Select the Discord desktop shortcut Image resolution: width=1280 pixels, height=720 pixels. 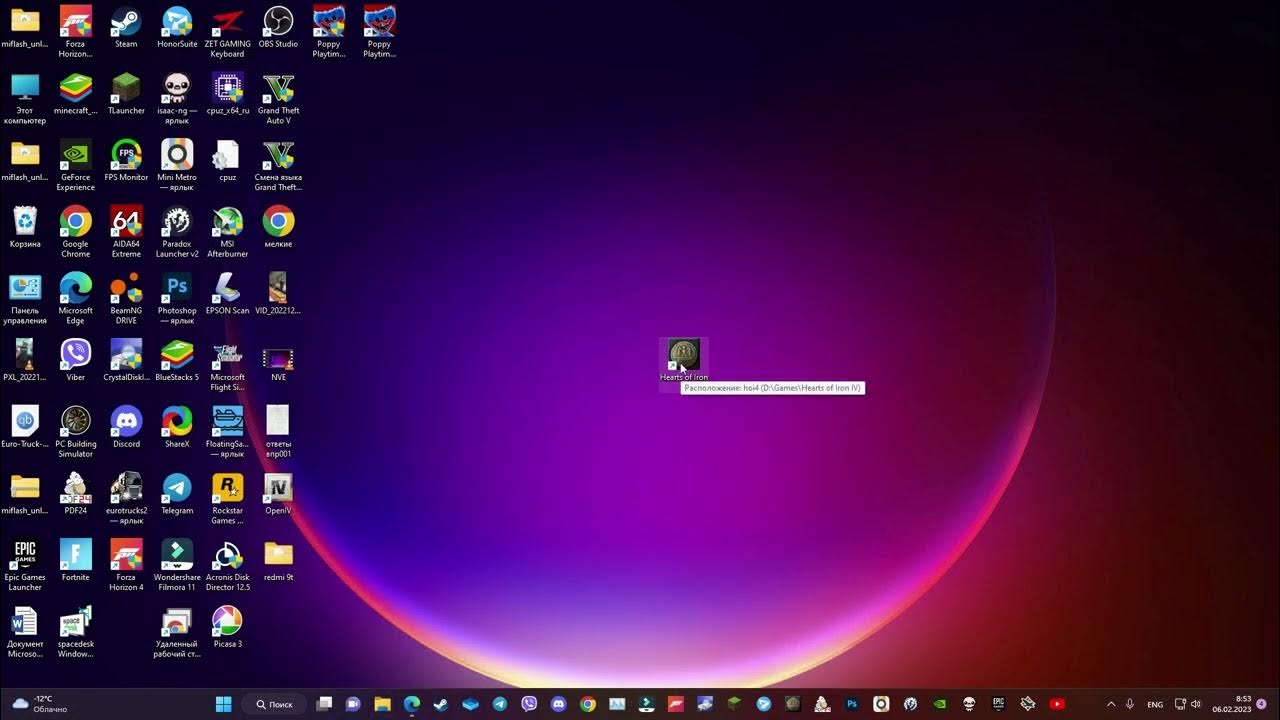click(126, 427)
